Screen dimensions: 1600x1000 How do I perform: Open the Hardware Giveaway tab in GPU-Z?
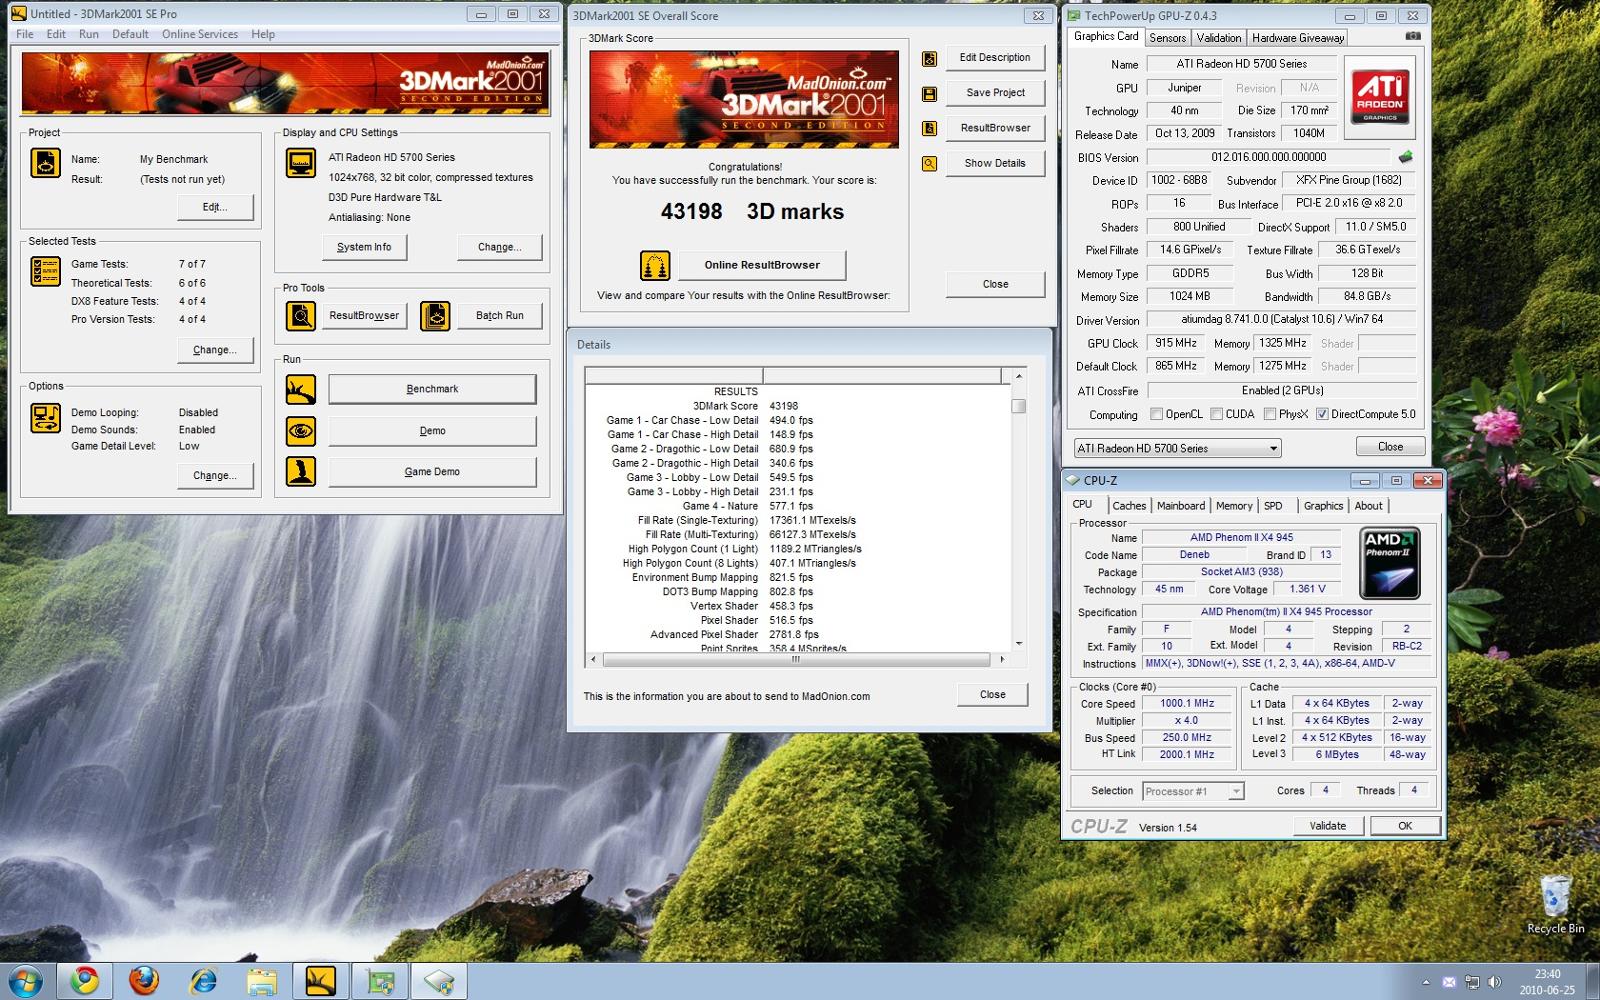tap(1298, 38)
